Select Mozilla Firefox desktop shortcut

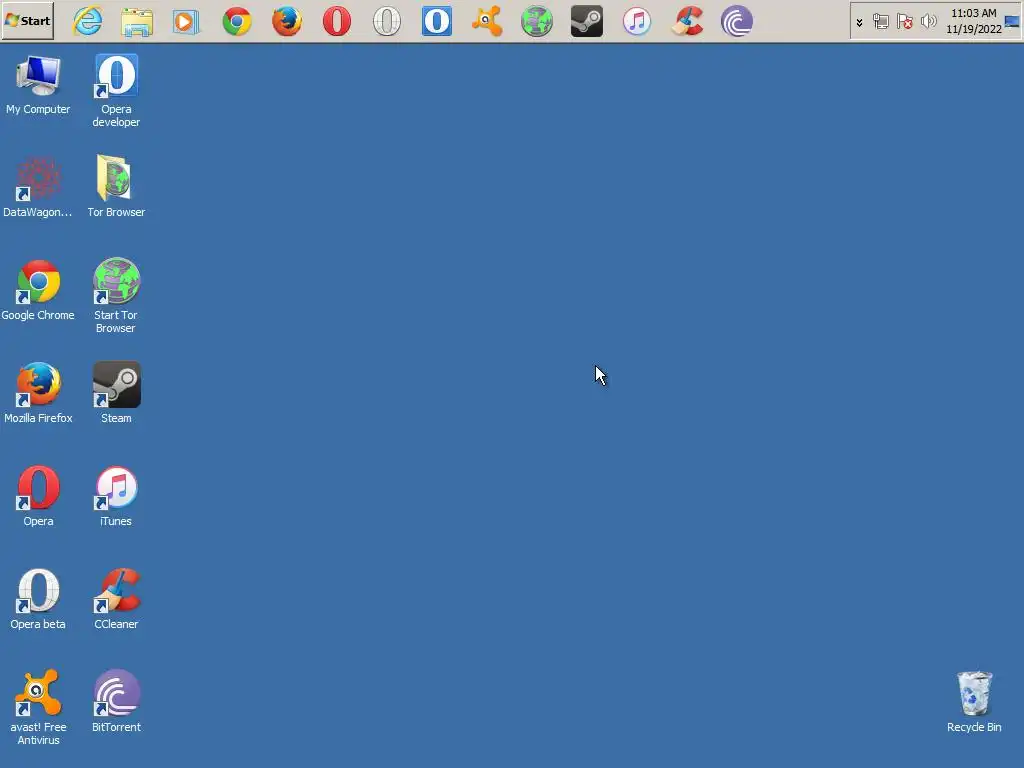pos(38,393)
